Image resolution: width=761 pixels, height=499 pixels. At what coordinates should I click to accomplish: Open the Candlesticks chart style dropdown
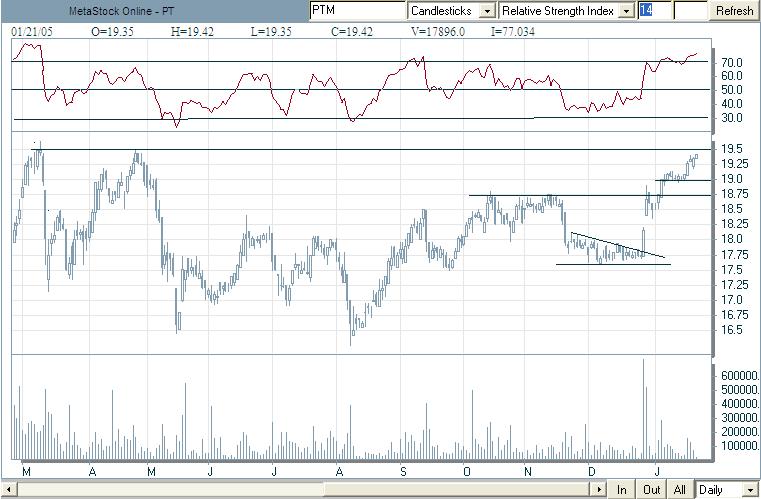[487, 11]
